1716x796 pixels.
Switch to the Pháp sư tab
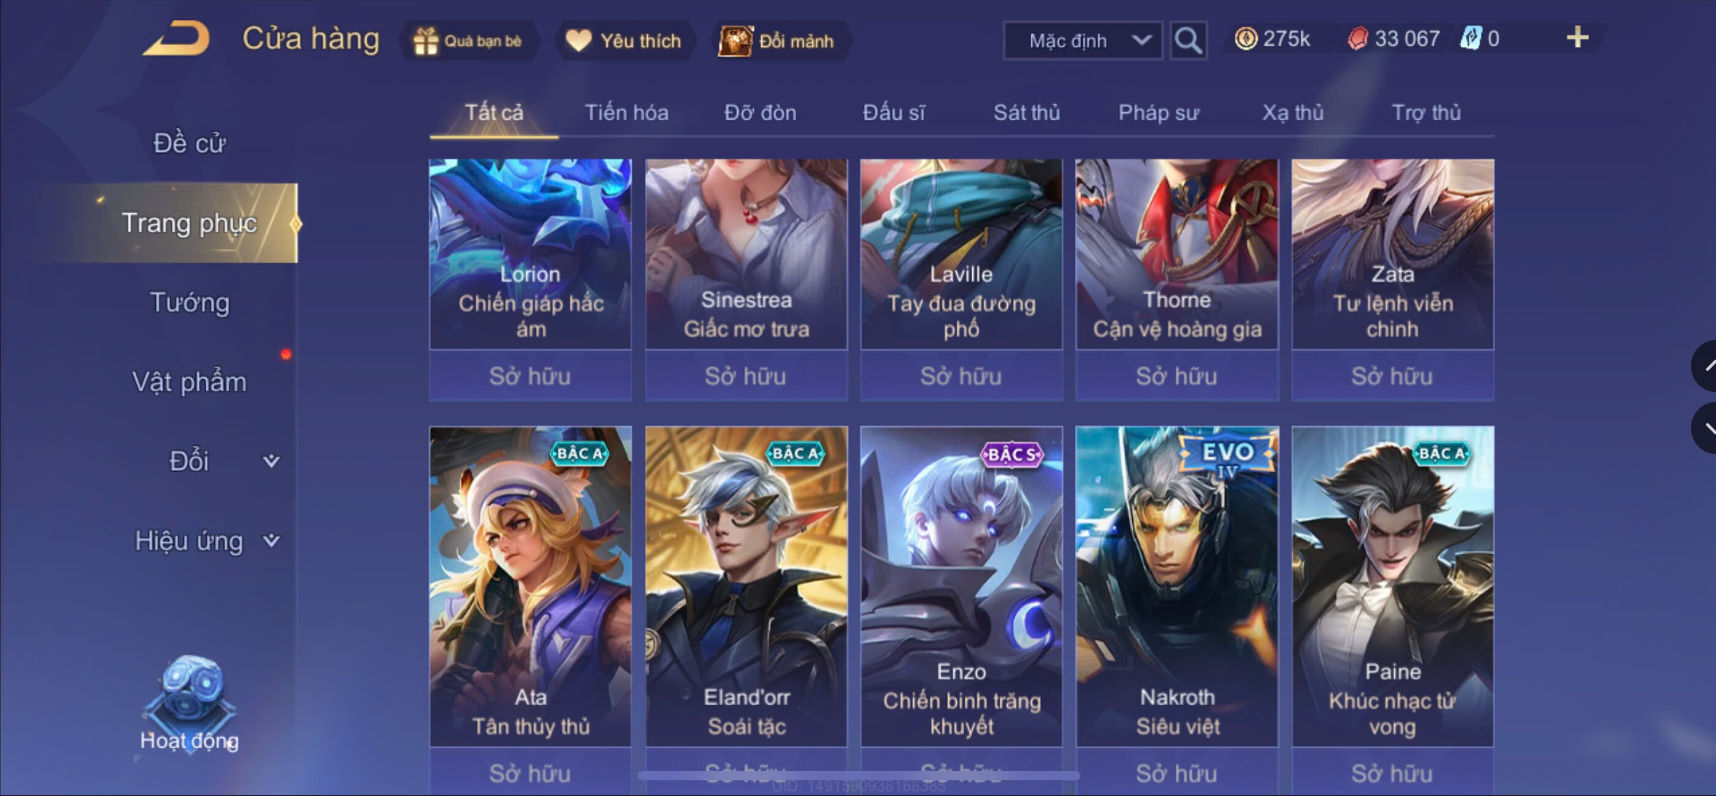pos(1158,113)
